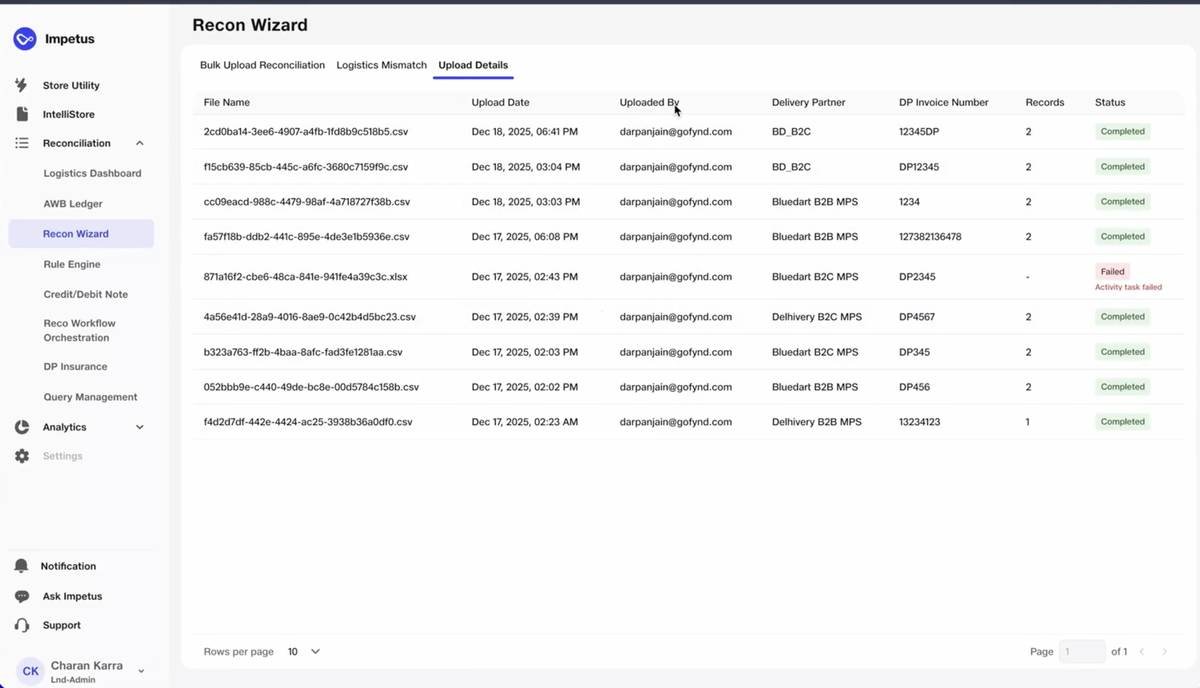Viewport: 1200px width, 688px height.
Task: Click the DP Invoice Number column header
Action: point(944,102)
